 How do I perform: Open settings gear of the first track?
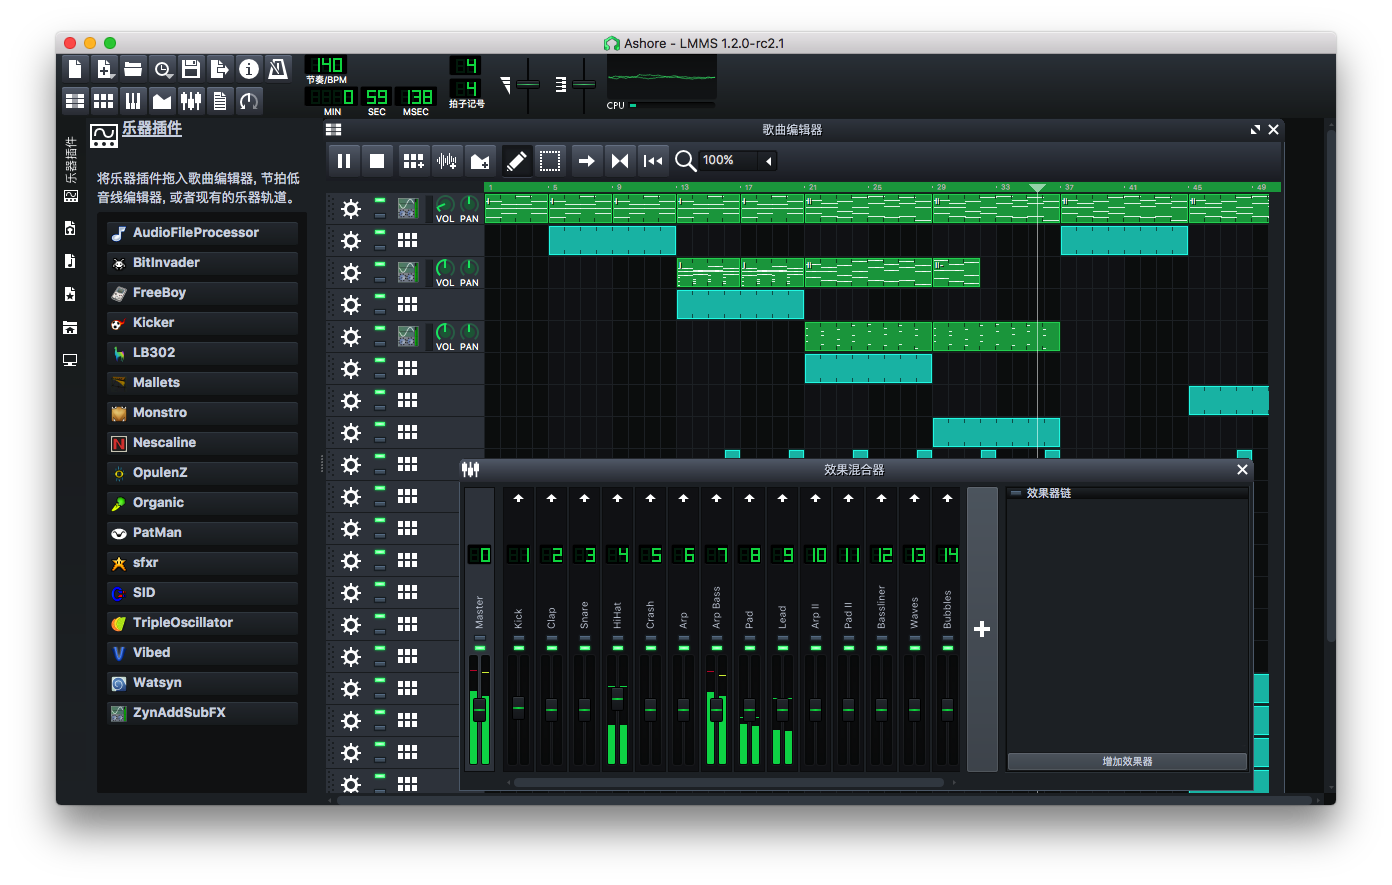[x=350, y=209]
